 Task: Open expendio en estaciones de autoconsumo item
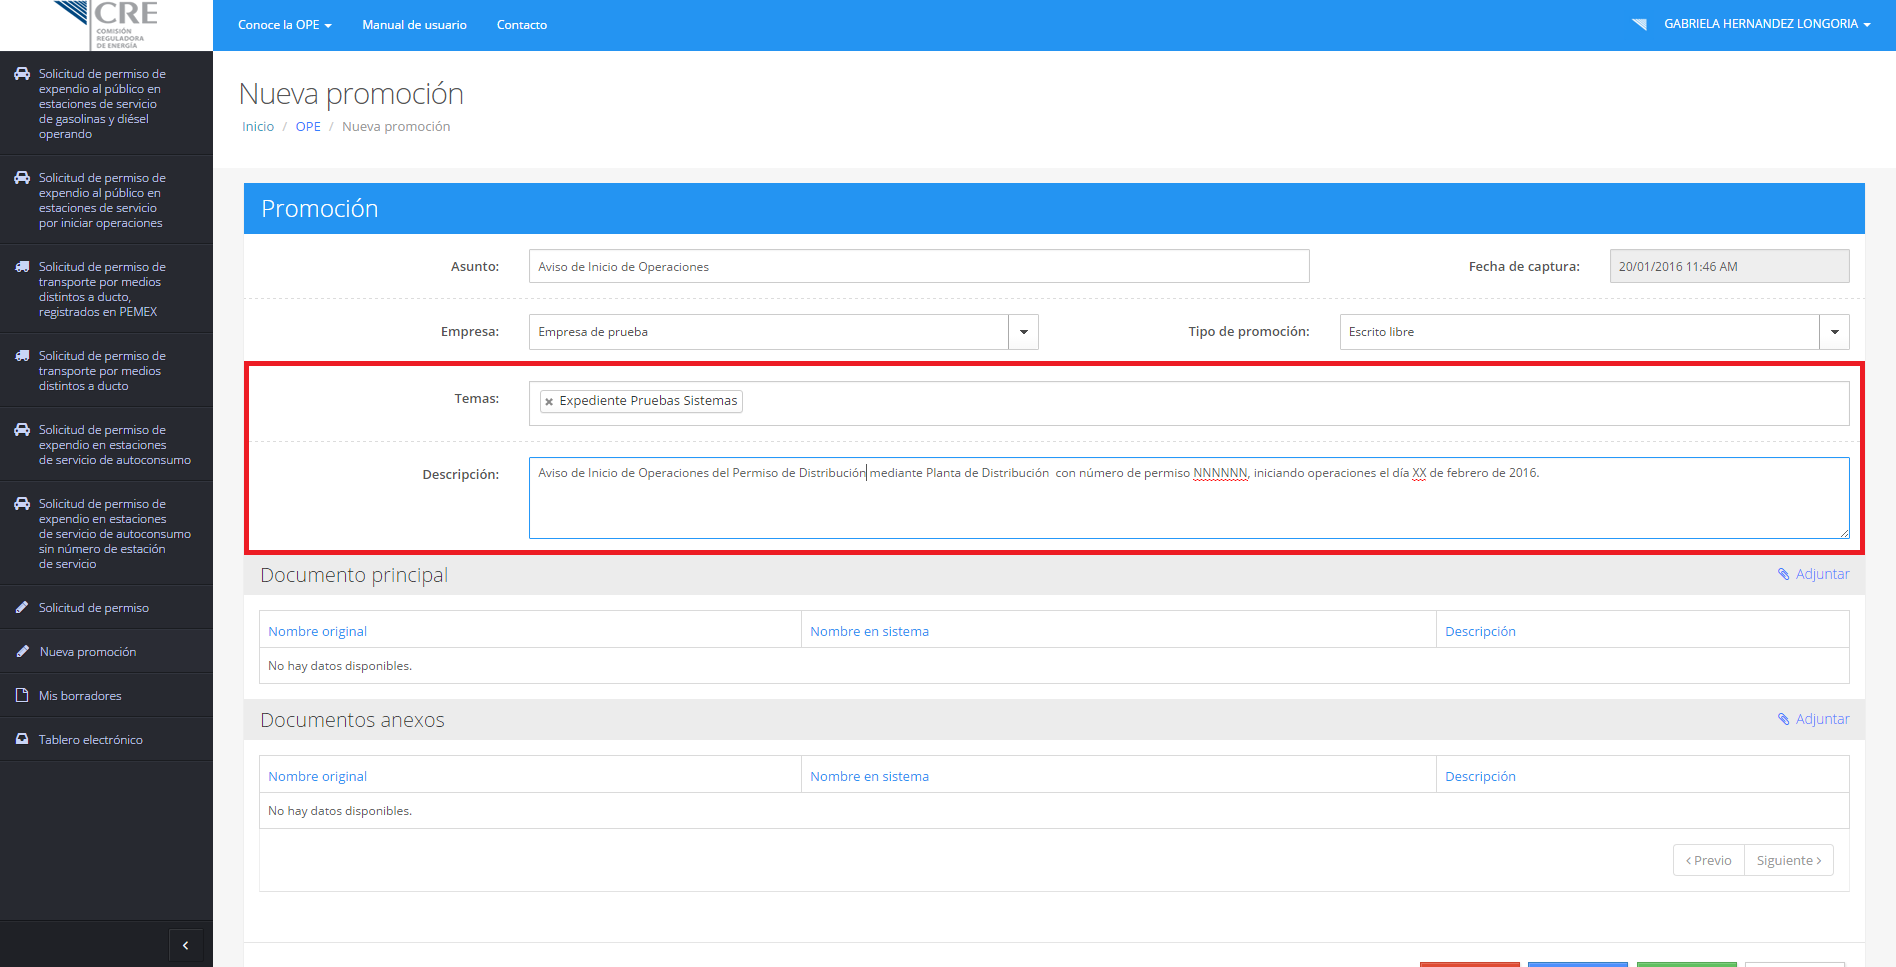106,444
